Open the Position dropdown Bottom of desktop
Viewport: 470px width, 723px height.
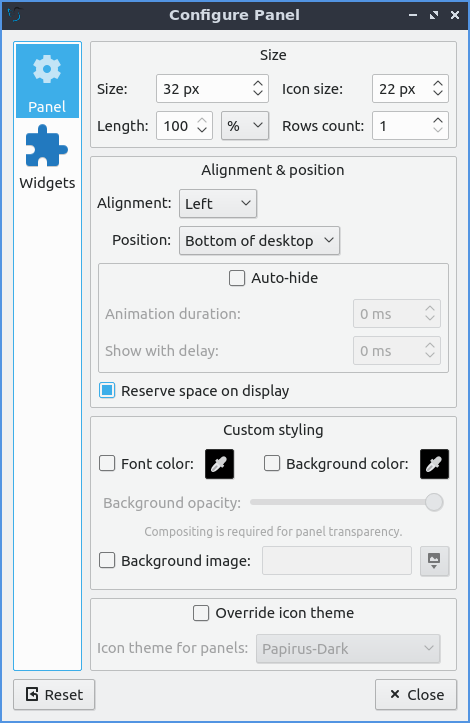pos(259,240)
